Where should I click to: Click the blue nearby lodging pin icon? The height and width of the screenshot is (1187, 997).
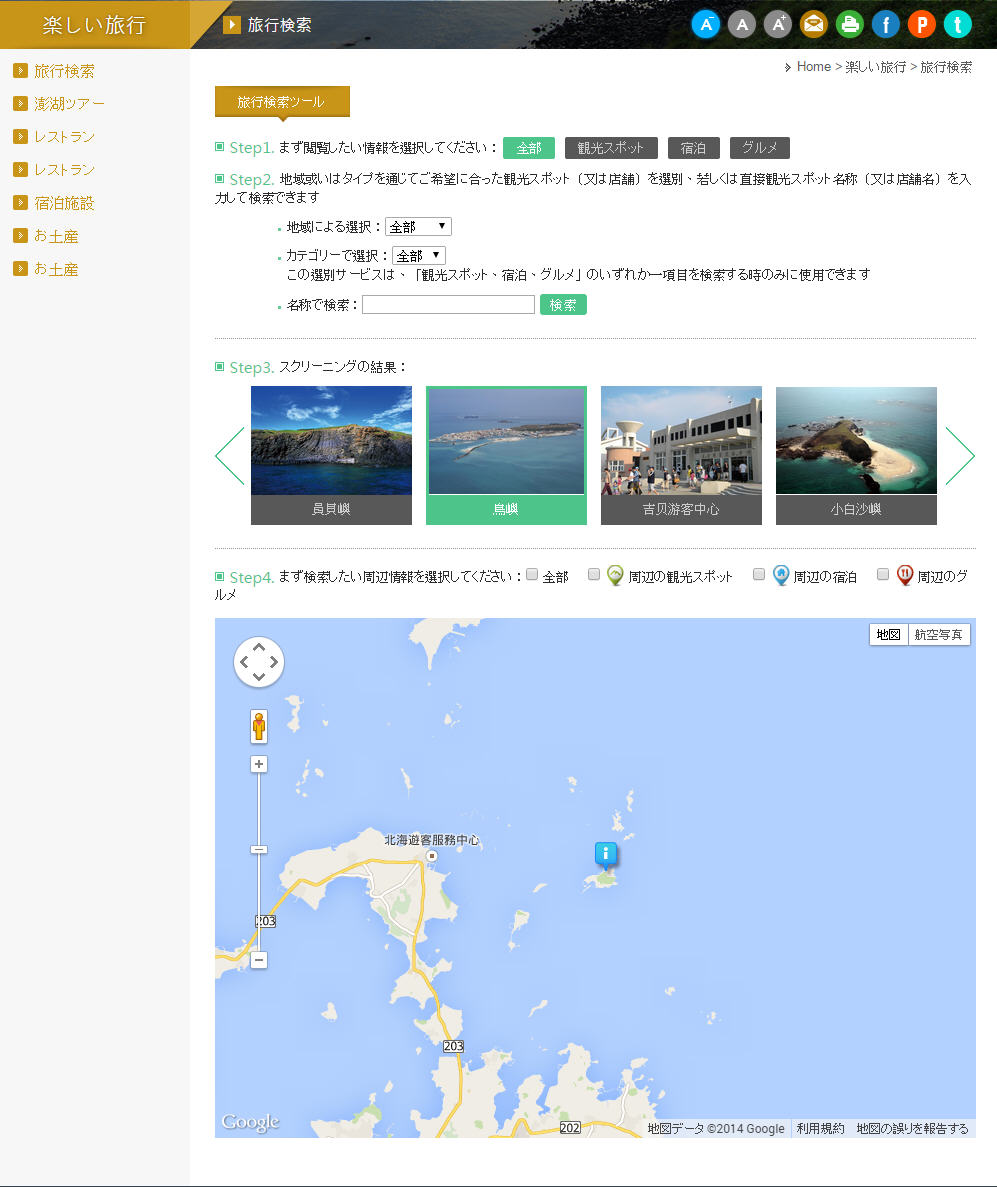[x=781, y=575]
